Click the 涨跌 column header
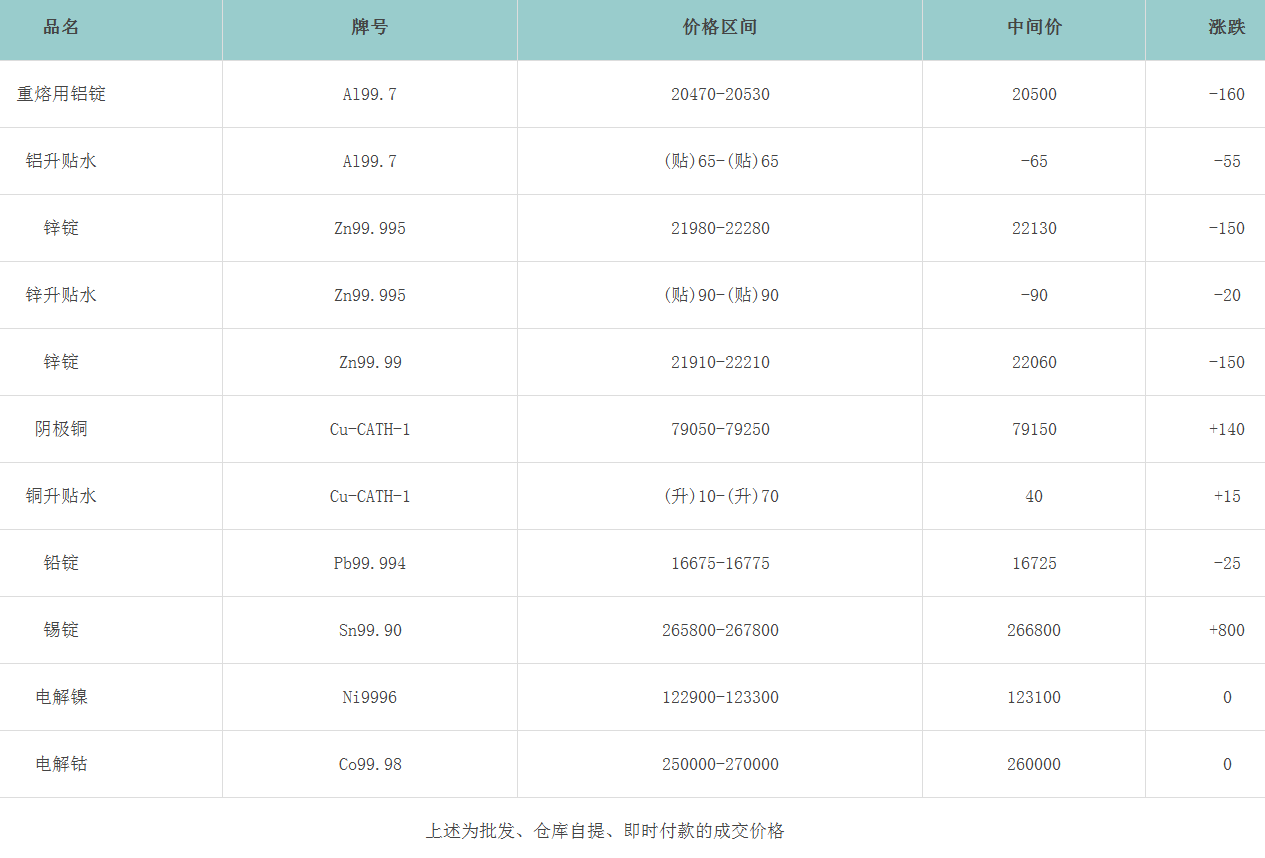Viewport: 1265px width, 858px height. tap(1226, 28)
